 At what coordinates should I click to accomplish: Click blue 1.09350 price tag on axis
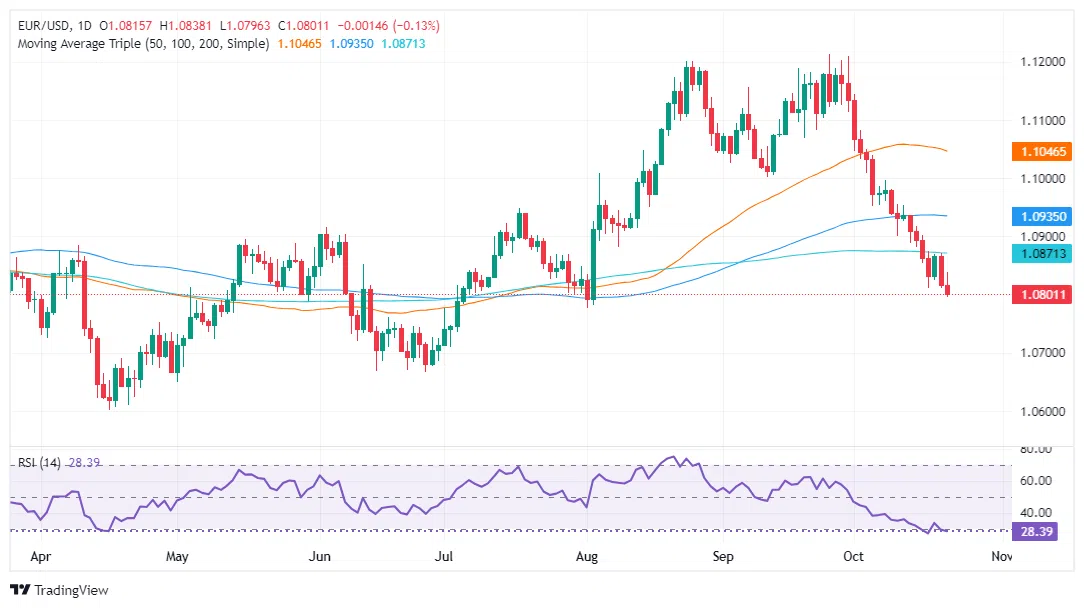click(1044, 216)
